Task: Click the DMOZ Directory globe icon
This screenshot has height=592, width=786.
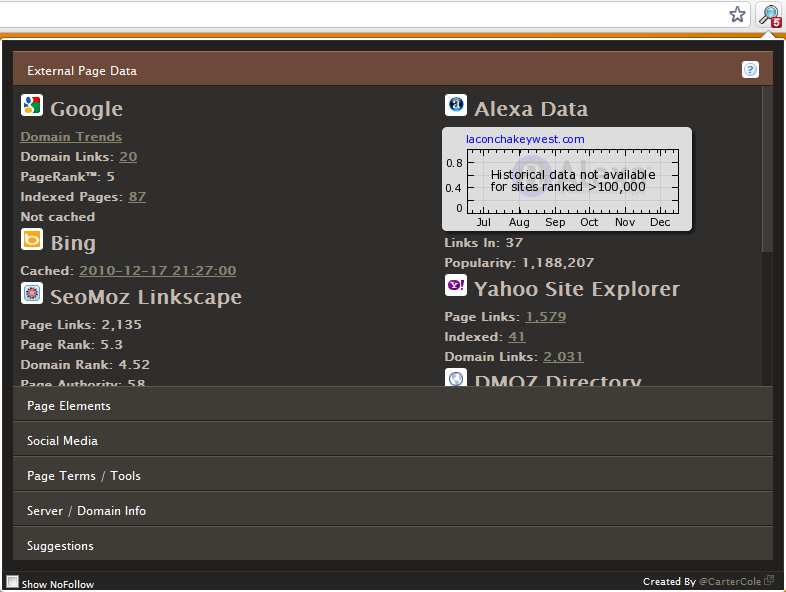Action: (x=456, y=377)
